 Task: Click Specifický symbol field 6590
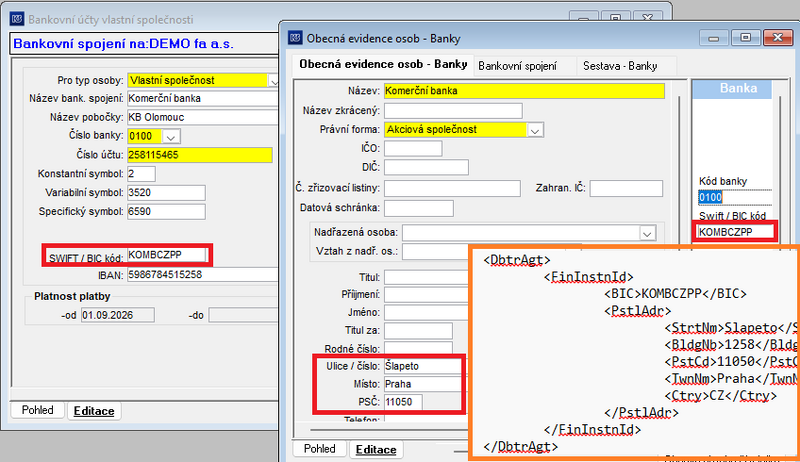pyautogui.click(x=166, y=212)
